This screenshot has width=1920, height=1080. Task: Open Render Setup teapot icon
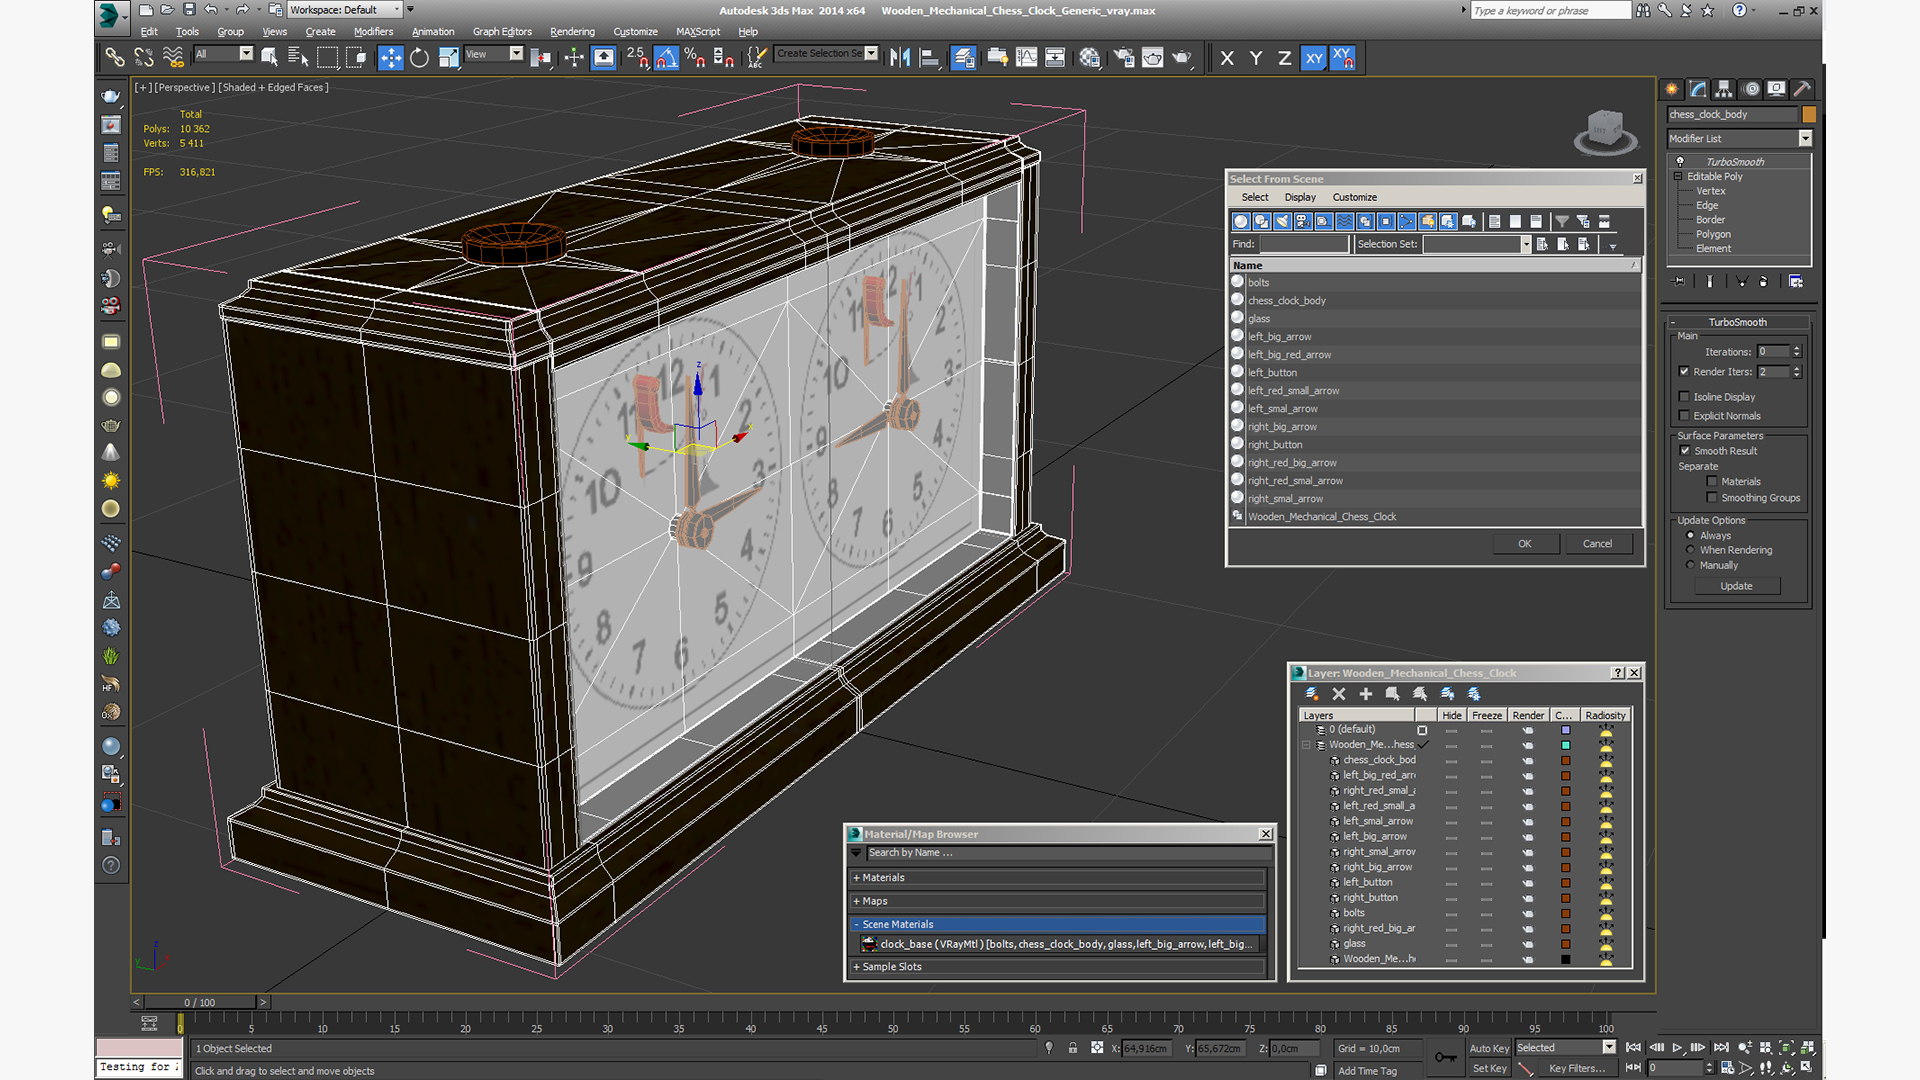click(x=1124, y=58)
